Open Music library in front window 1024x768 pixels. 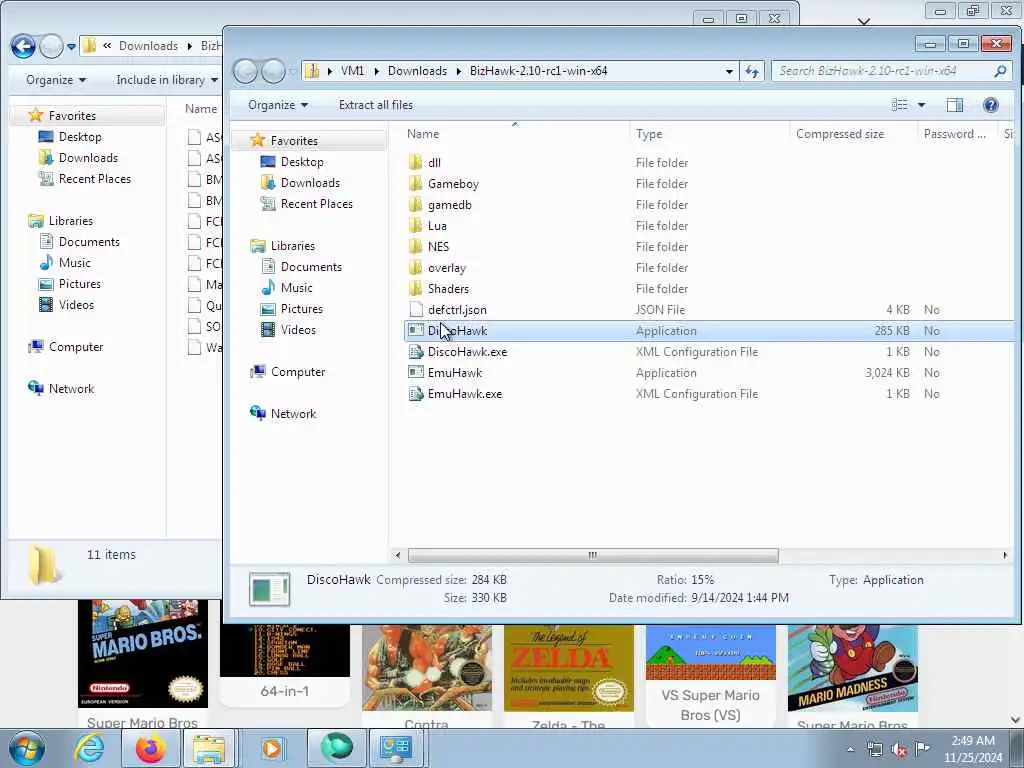[x=296, y=287]
